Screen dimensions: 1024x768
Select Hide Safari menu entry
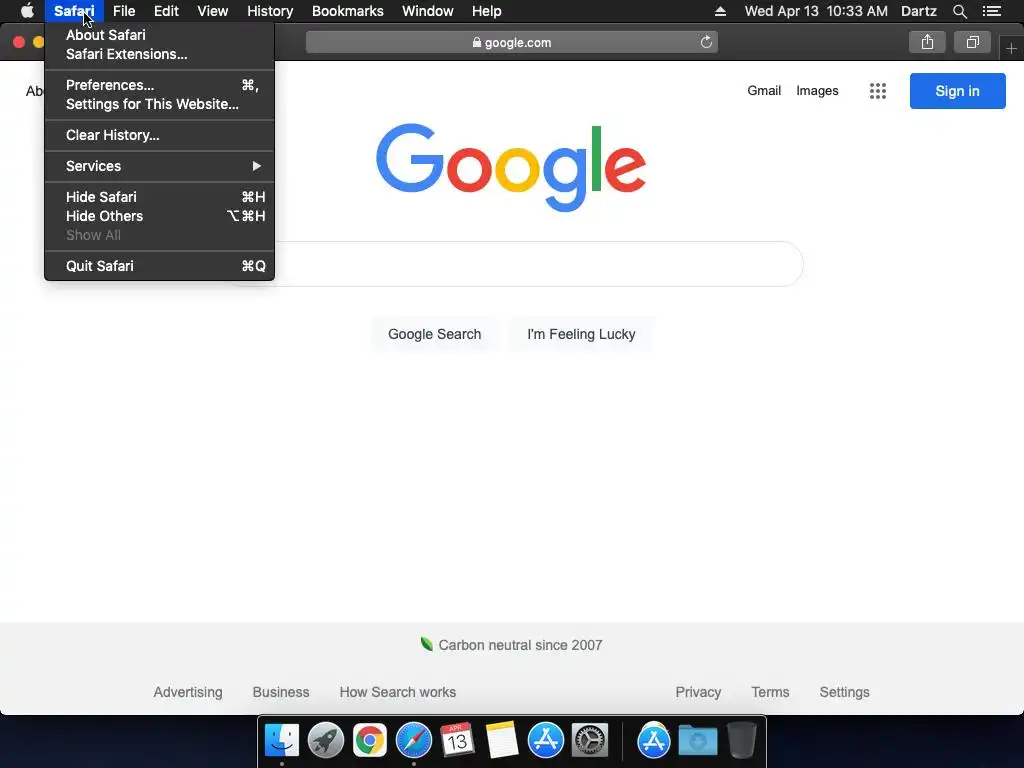[x=159, y=197]
